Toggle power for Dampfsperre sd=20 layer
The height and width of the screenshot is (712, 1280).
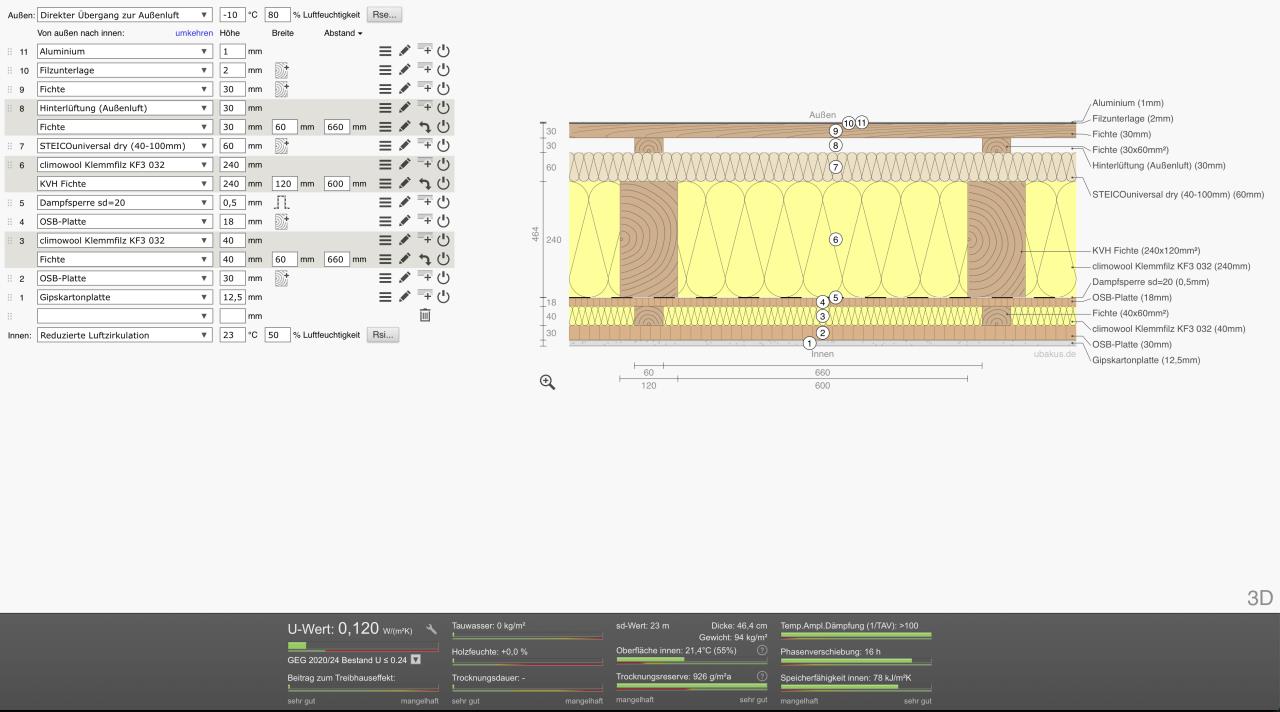(x=444, y=202)
